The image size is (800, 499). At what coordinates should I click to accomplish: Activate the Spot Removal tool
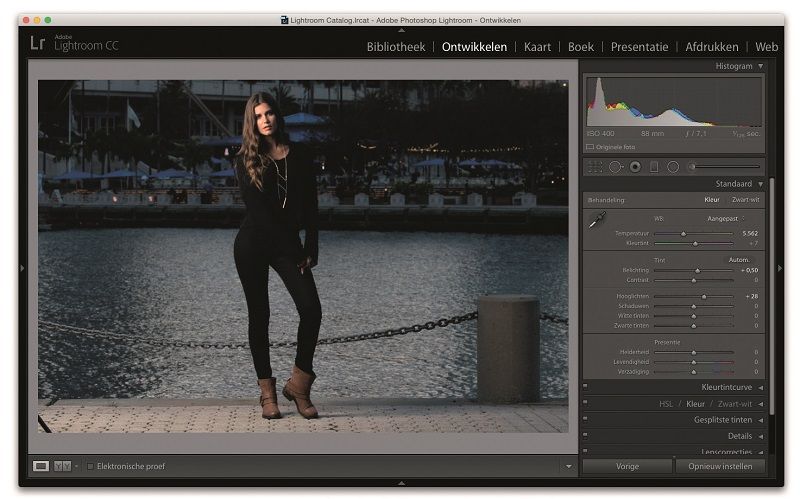click(616, 167)
